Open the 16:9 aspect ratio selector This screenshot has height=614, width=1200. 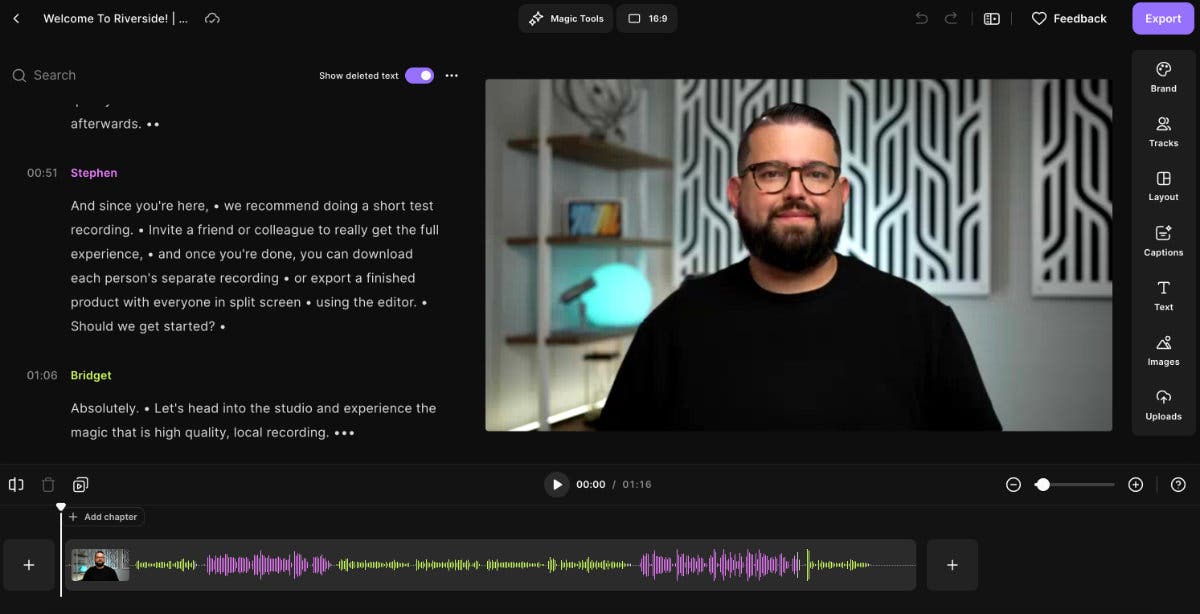647,18
